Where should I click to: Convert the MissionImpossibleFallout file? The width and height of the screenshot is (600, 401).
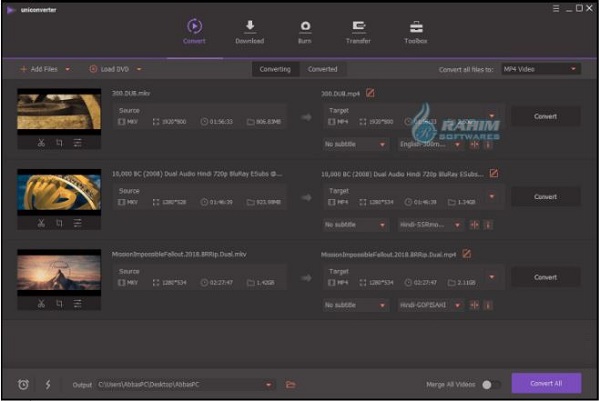(x=546, y=277)
